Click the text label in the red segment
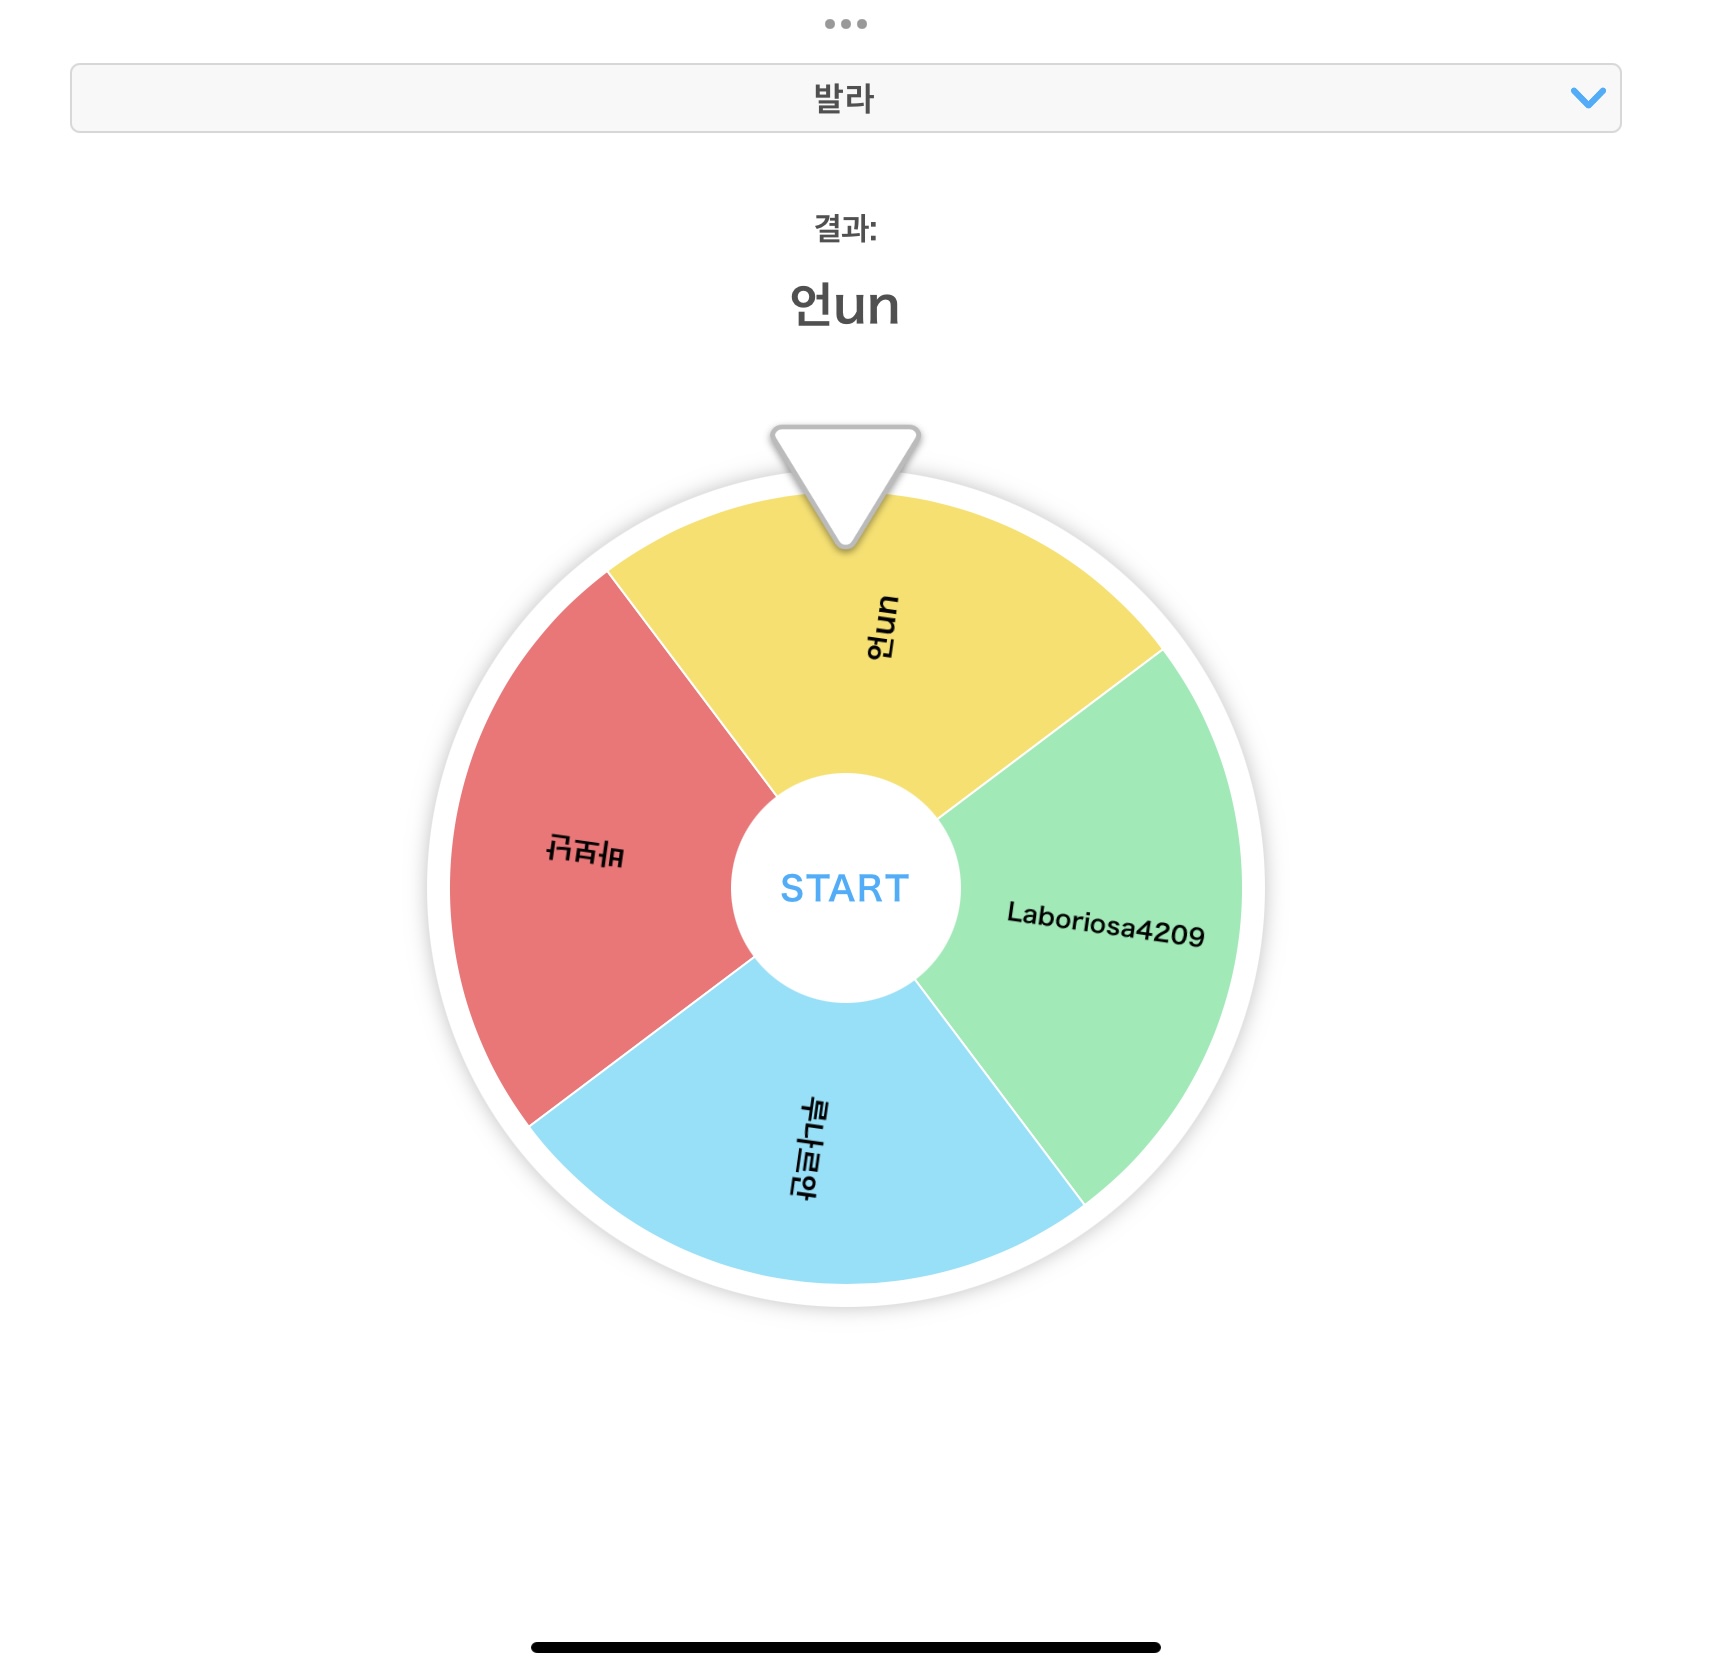The width and height of the screenshot is (1714, 1668). pyautogui.click(x=585, y=851)
